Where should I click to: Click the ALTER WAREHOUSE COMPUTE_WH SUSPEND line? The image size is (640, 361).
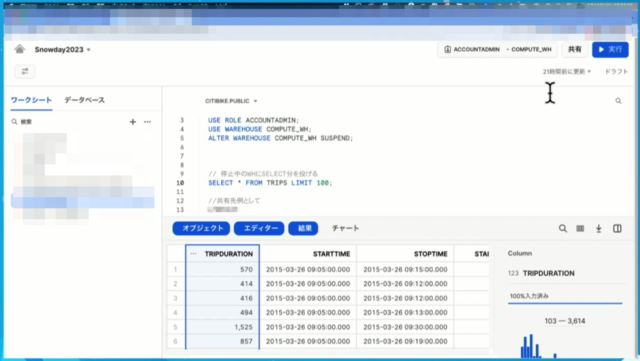click(280, 138)
